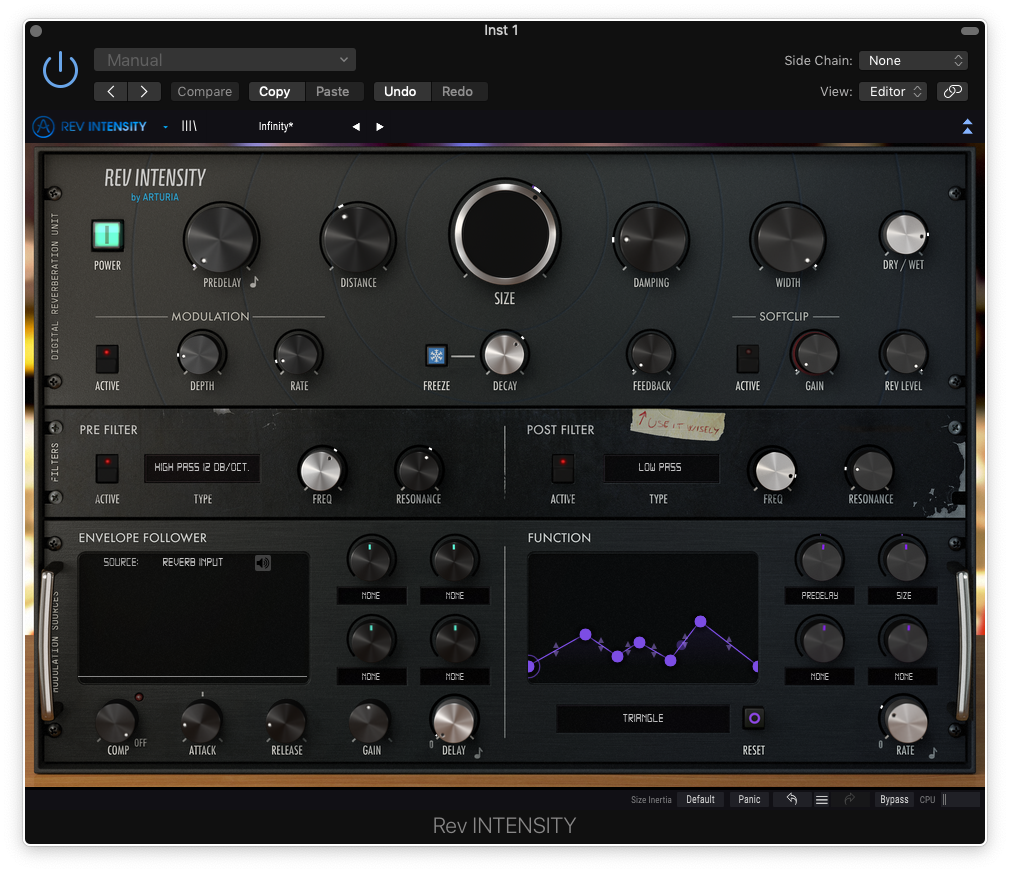
Task: Toggle the function Rate sync note icon
Action: [x=933, y=751]
